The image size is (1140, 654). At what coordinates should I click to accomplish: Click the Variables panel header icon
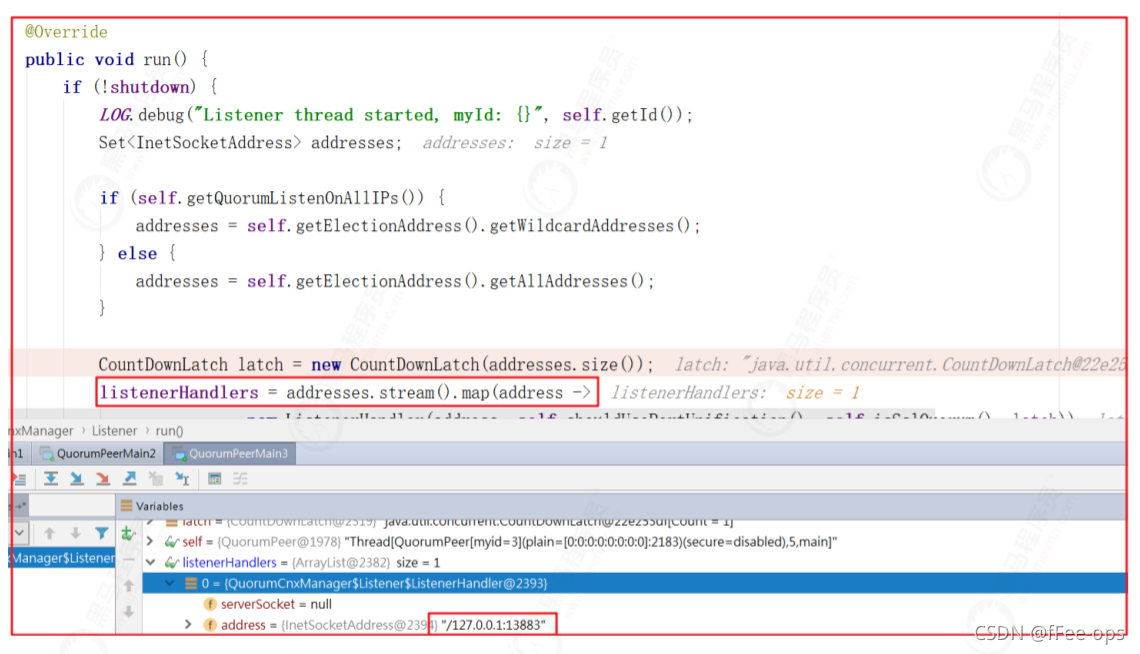(x=127, y=506)
